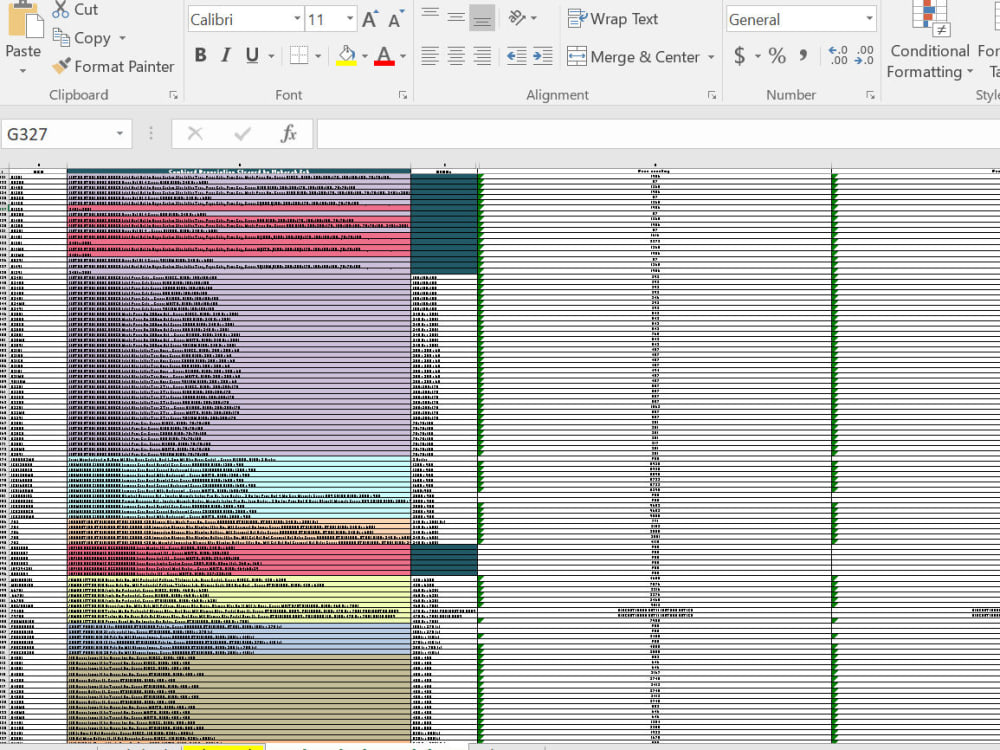Open the Font settings dialog launcher
The width and height of the screenshot is (1000, 750).
[403, 95]
